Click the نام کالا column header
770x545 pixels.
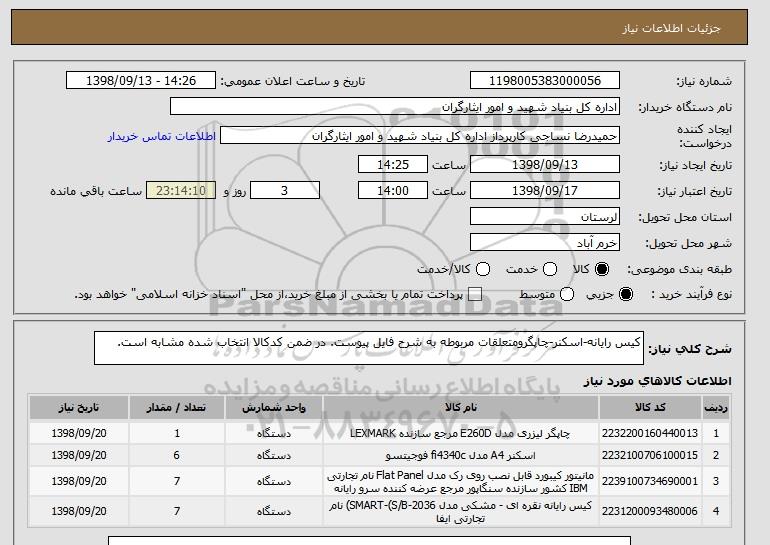pyautogui.click(x=461, y=408)
